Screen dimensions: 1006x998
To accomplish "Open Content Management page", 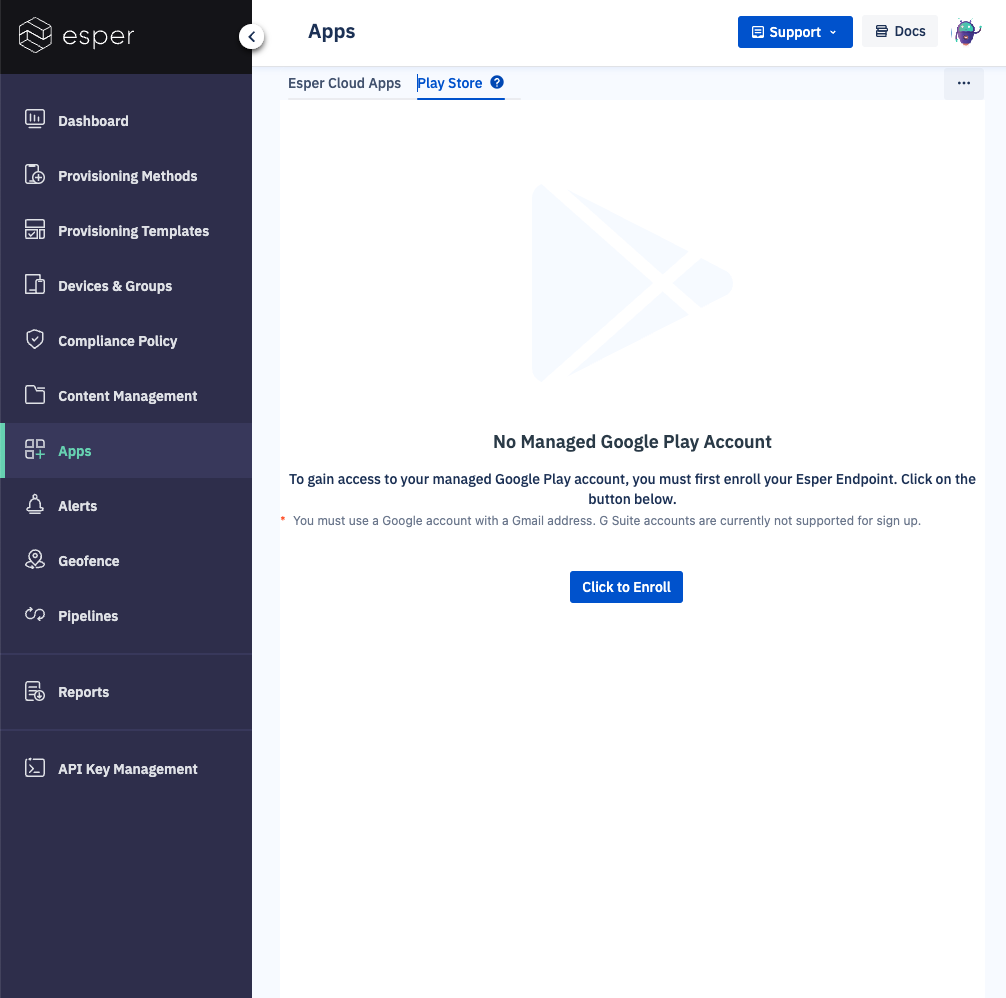I will click(x=126, y=396).
